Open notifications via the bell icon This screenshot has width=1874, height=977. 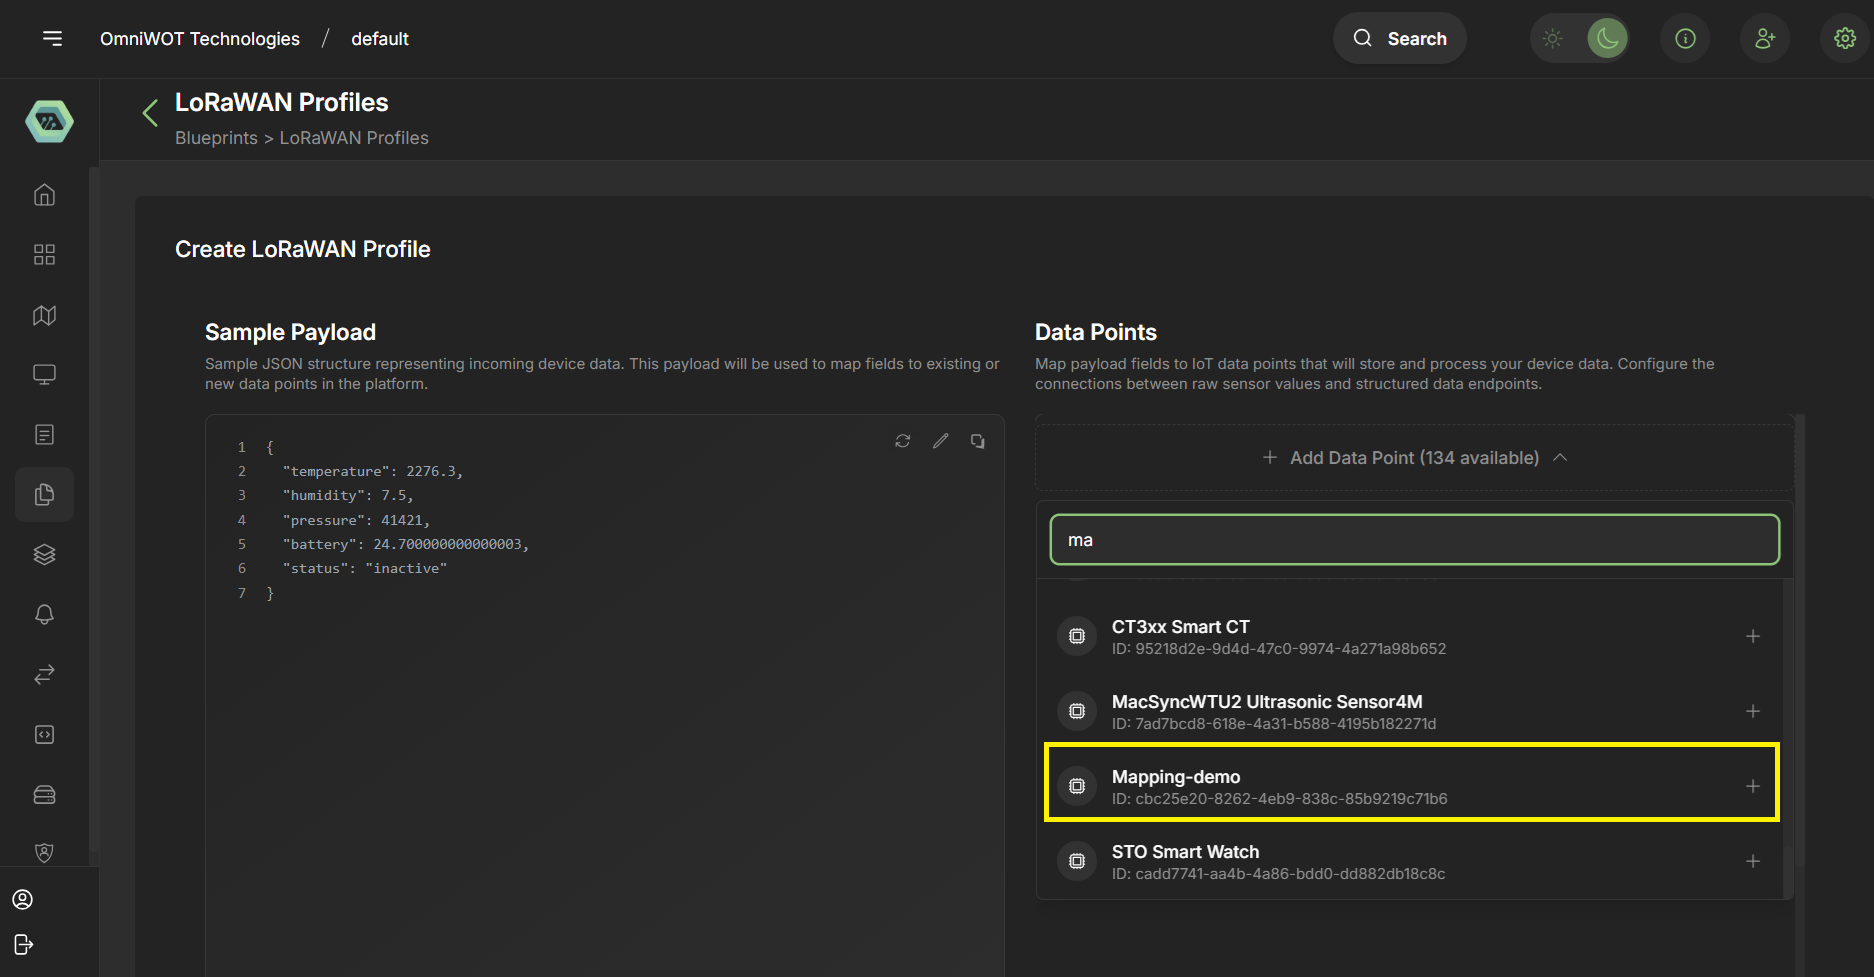(44, 613)
